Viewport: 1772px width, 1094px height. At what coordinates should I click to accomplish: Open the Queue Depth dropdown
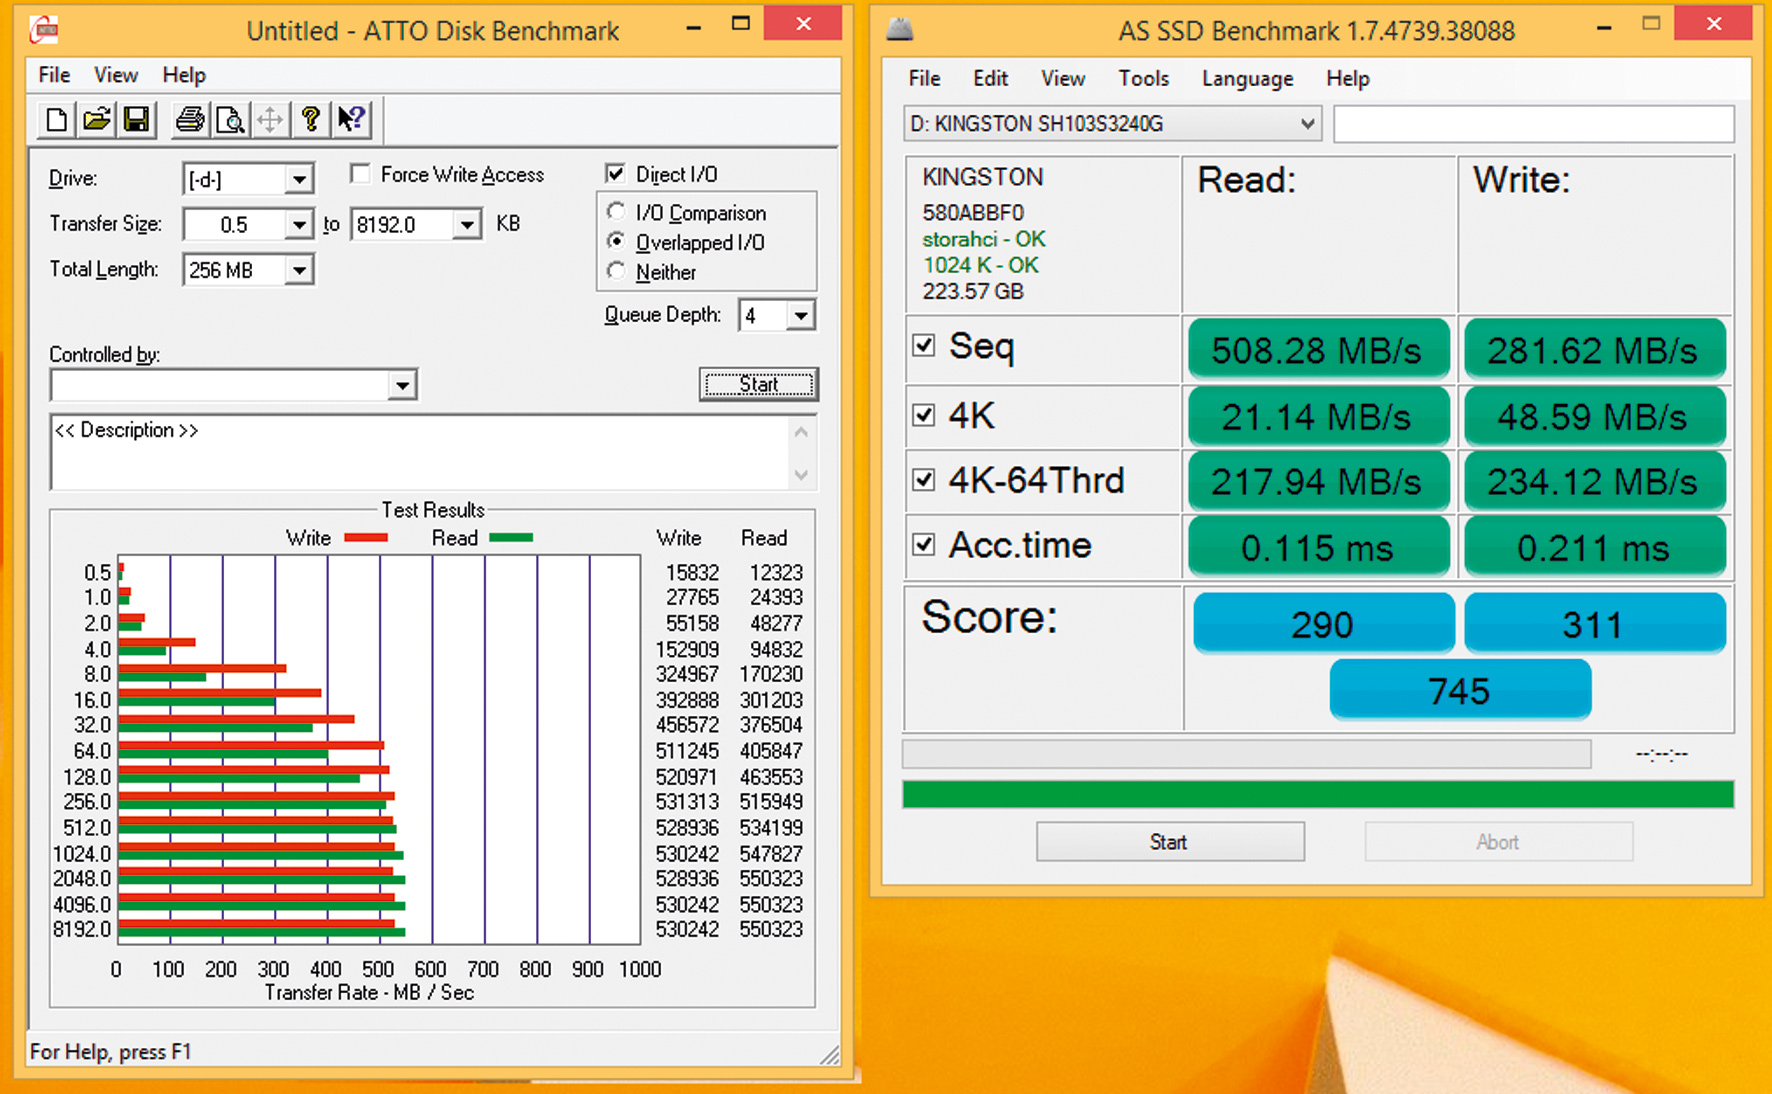click(800, 316)
